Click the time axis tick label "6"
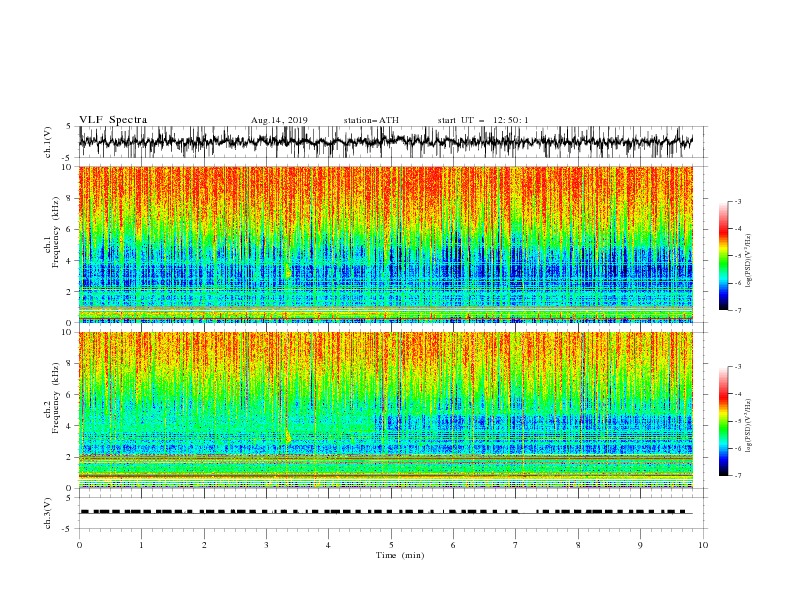 pyautogui.click(x=454, y=545)
